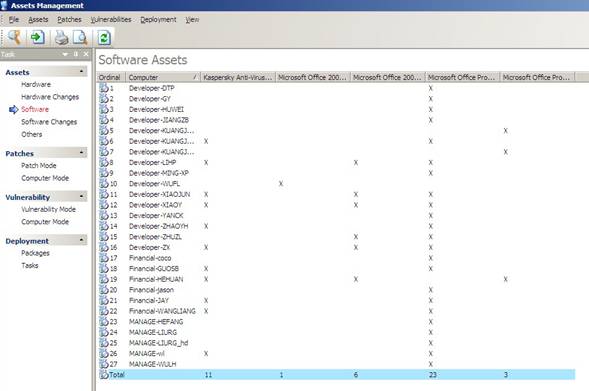Collapse the Vulnerability section
This screenshot has height=391, width=589.
pyautogui.click(x=82, y=196)
